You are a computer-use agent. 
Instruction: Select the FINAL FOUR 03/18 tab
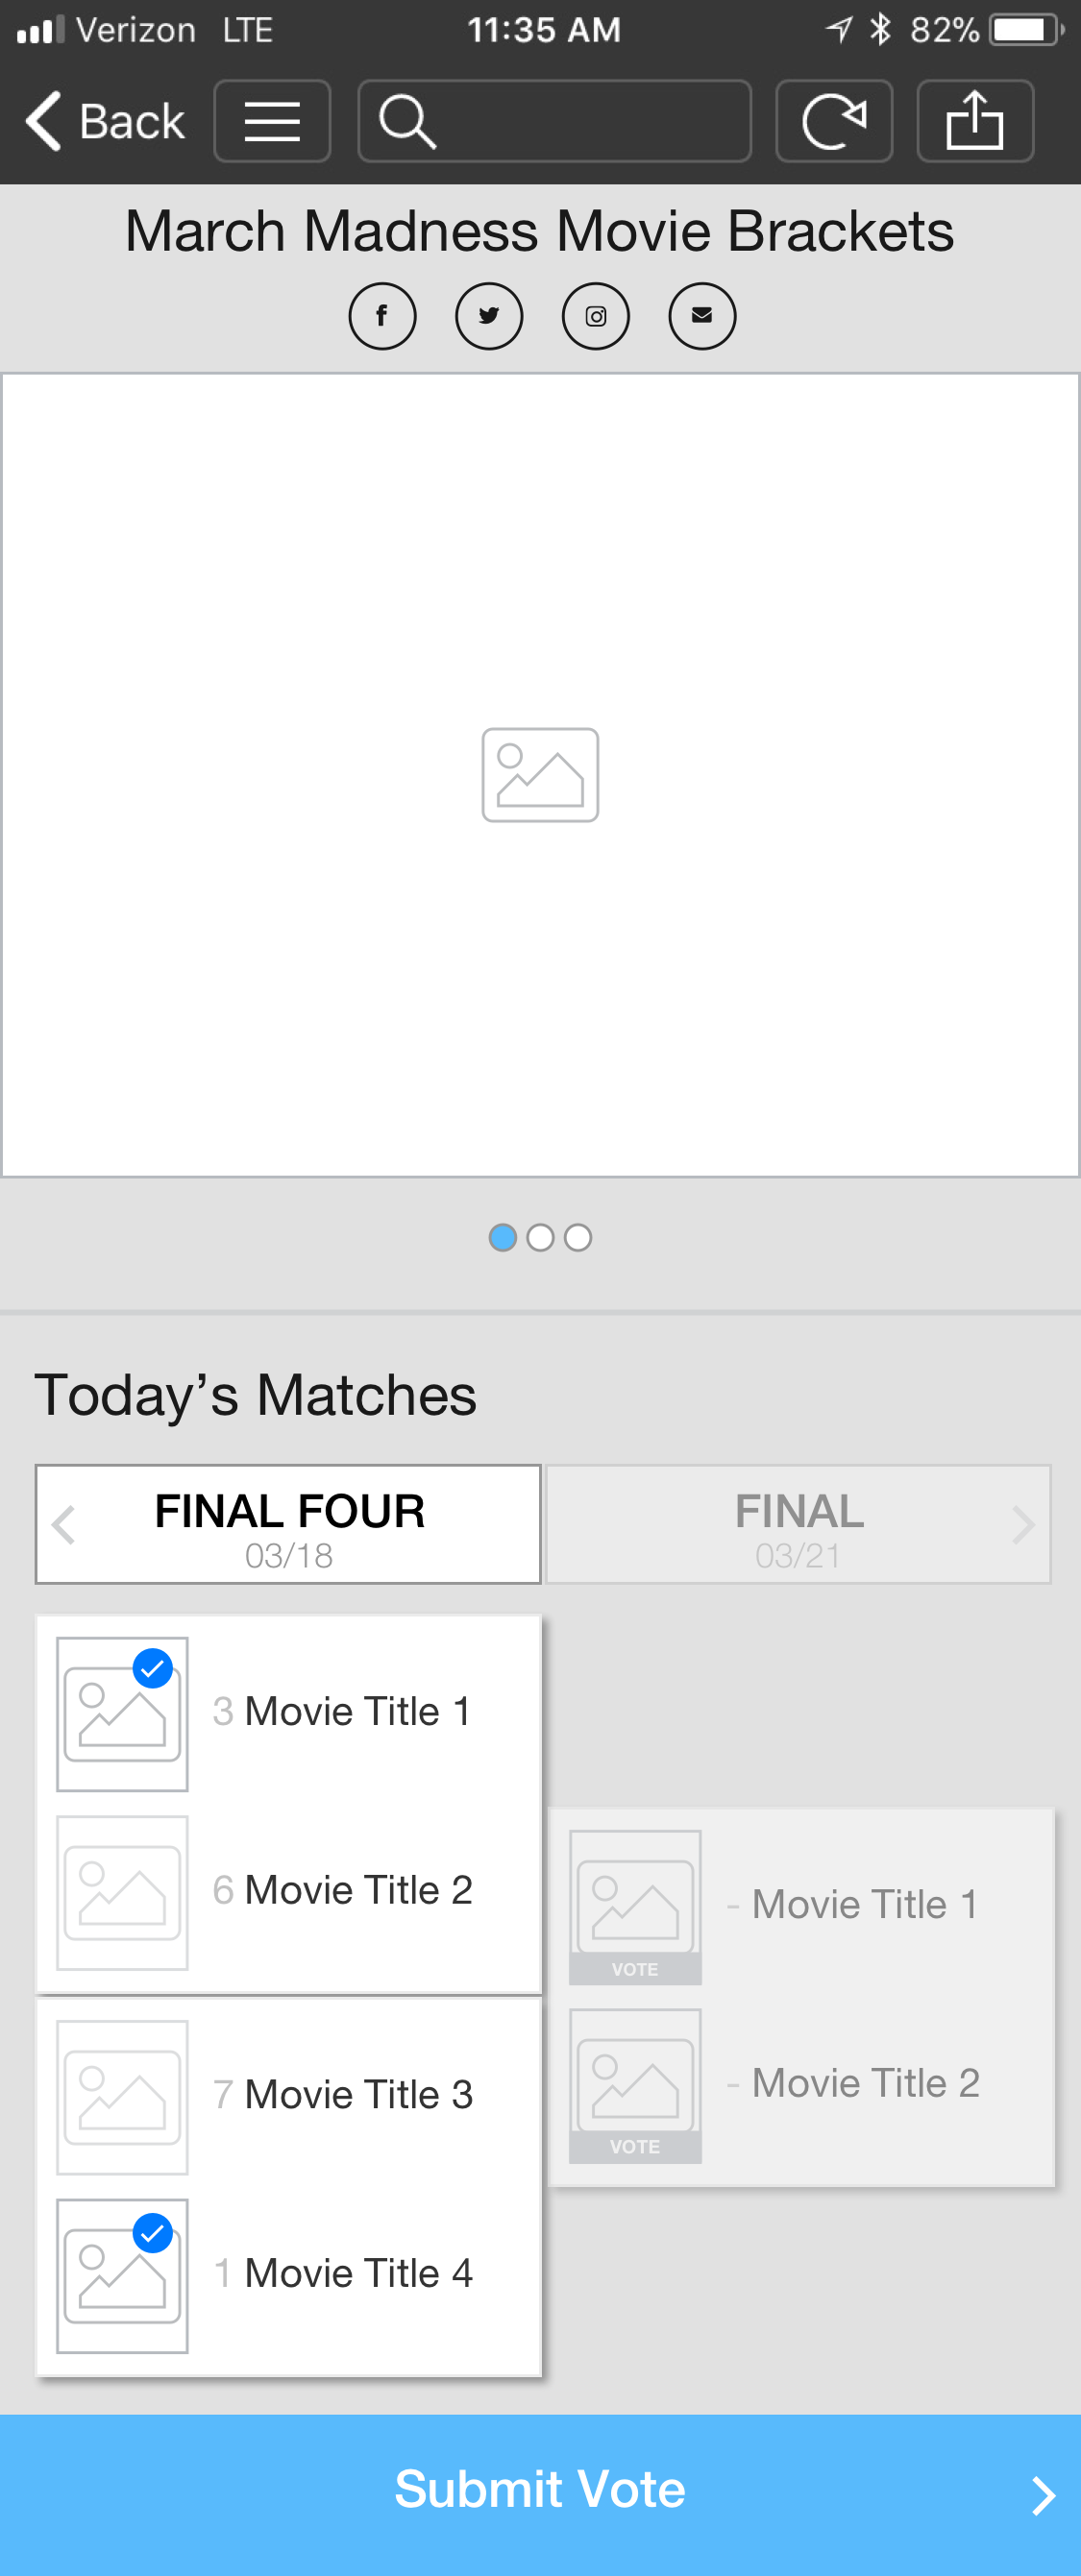coord(288,1524)
